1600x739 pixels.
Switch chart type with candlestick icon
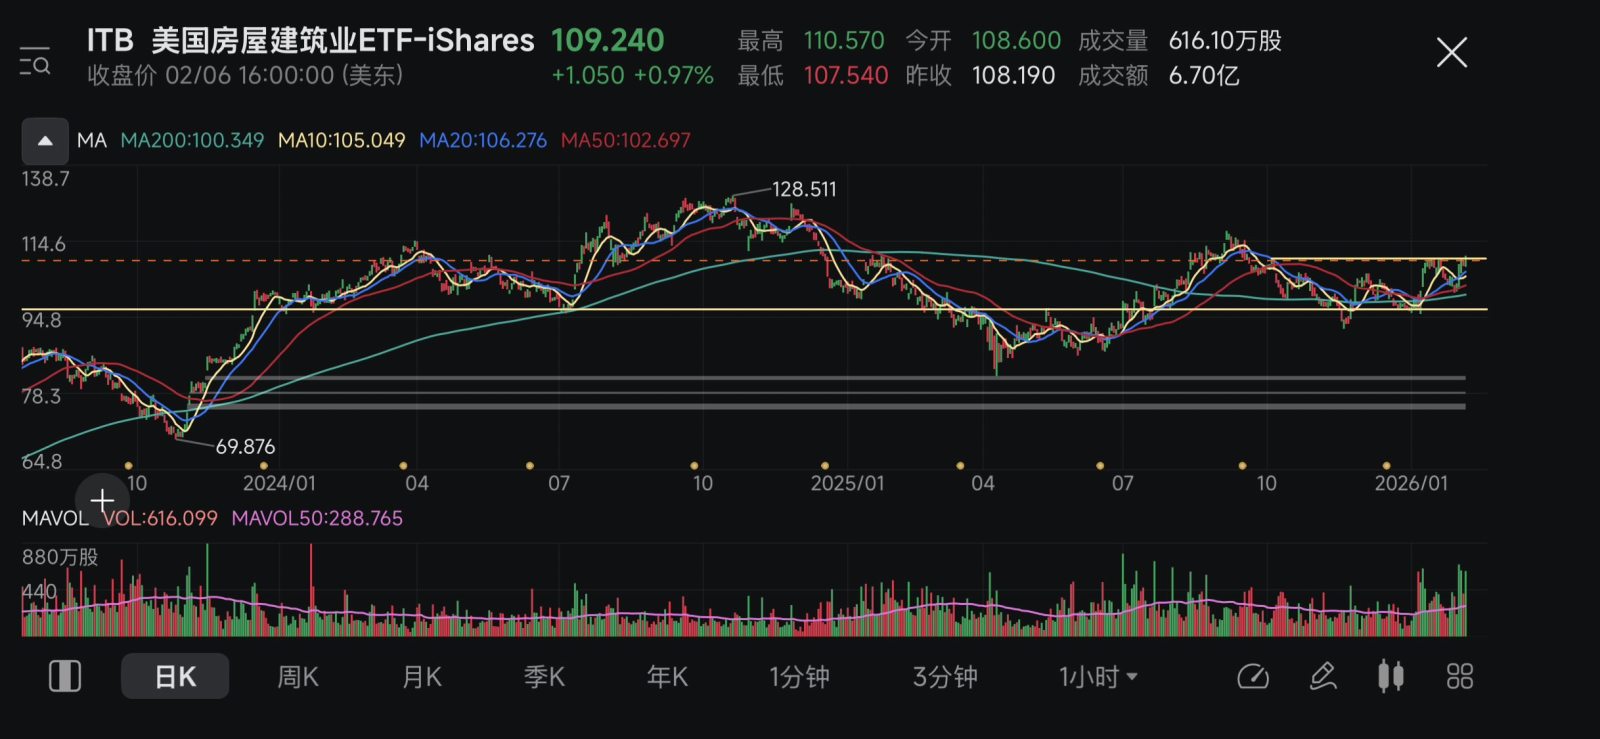[x=1390, y=677]
